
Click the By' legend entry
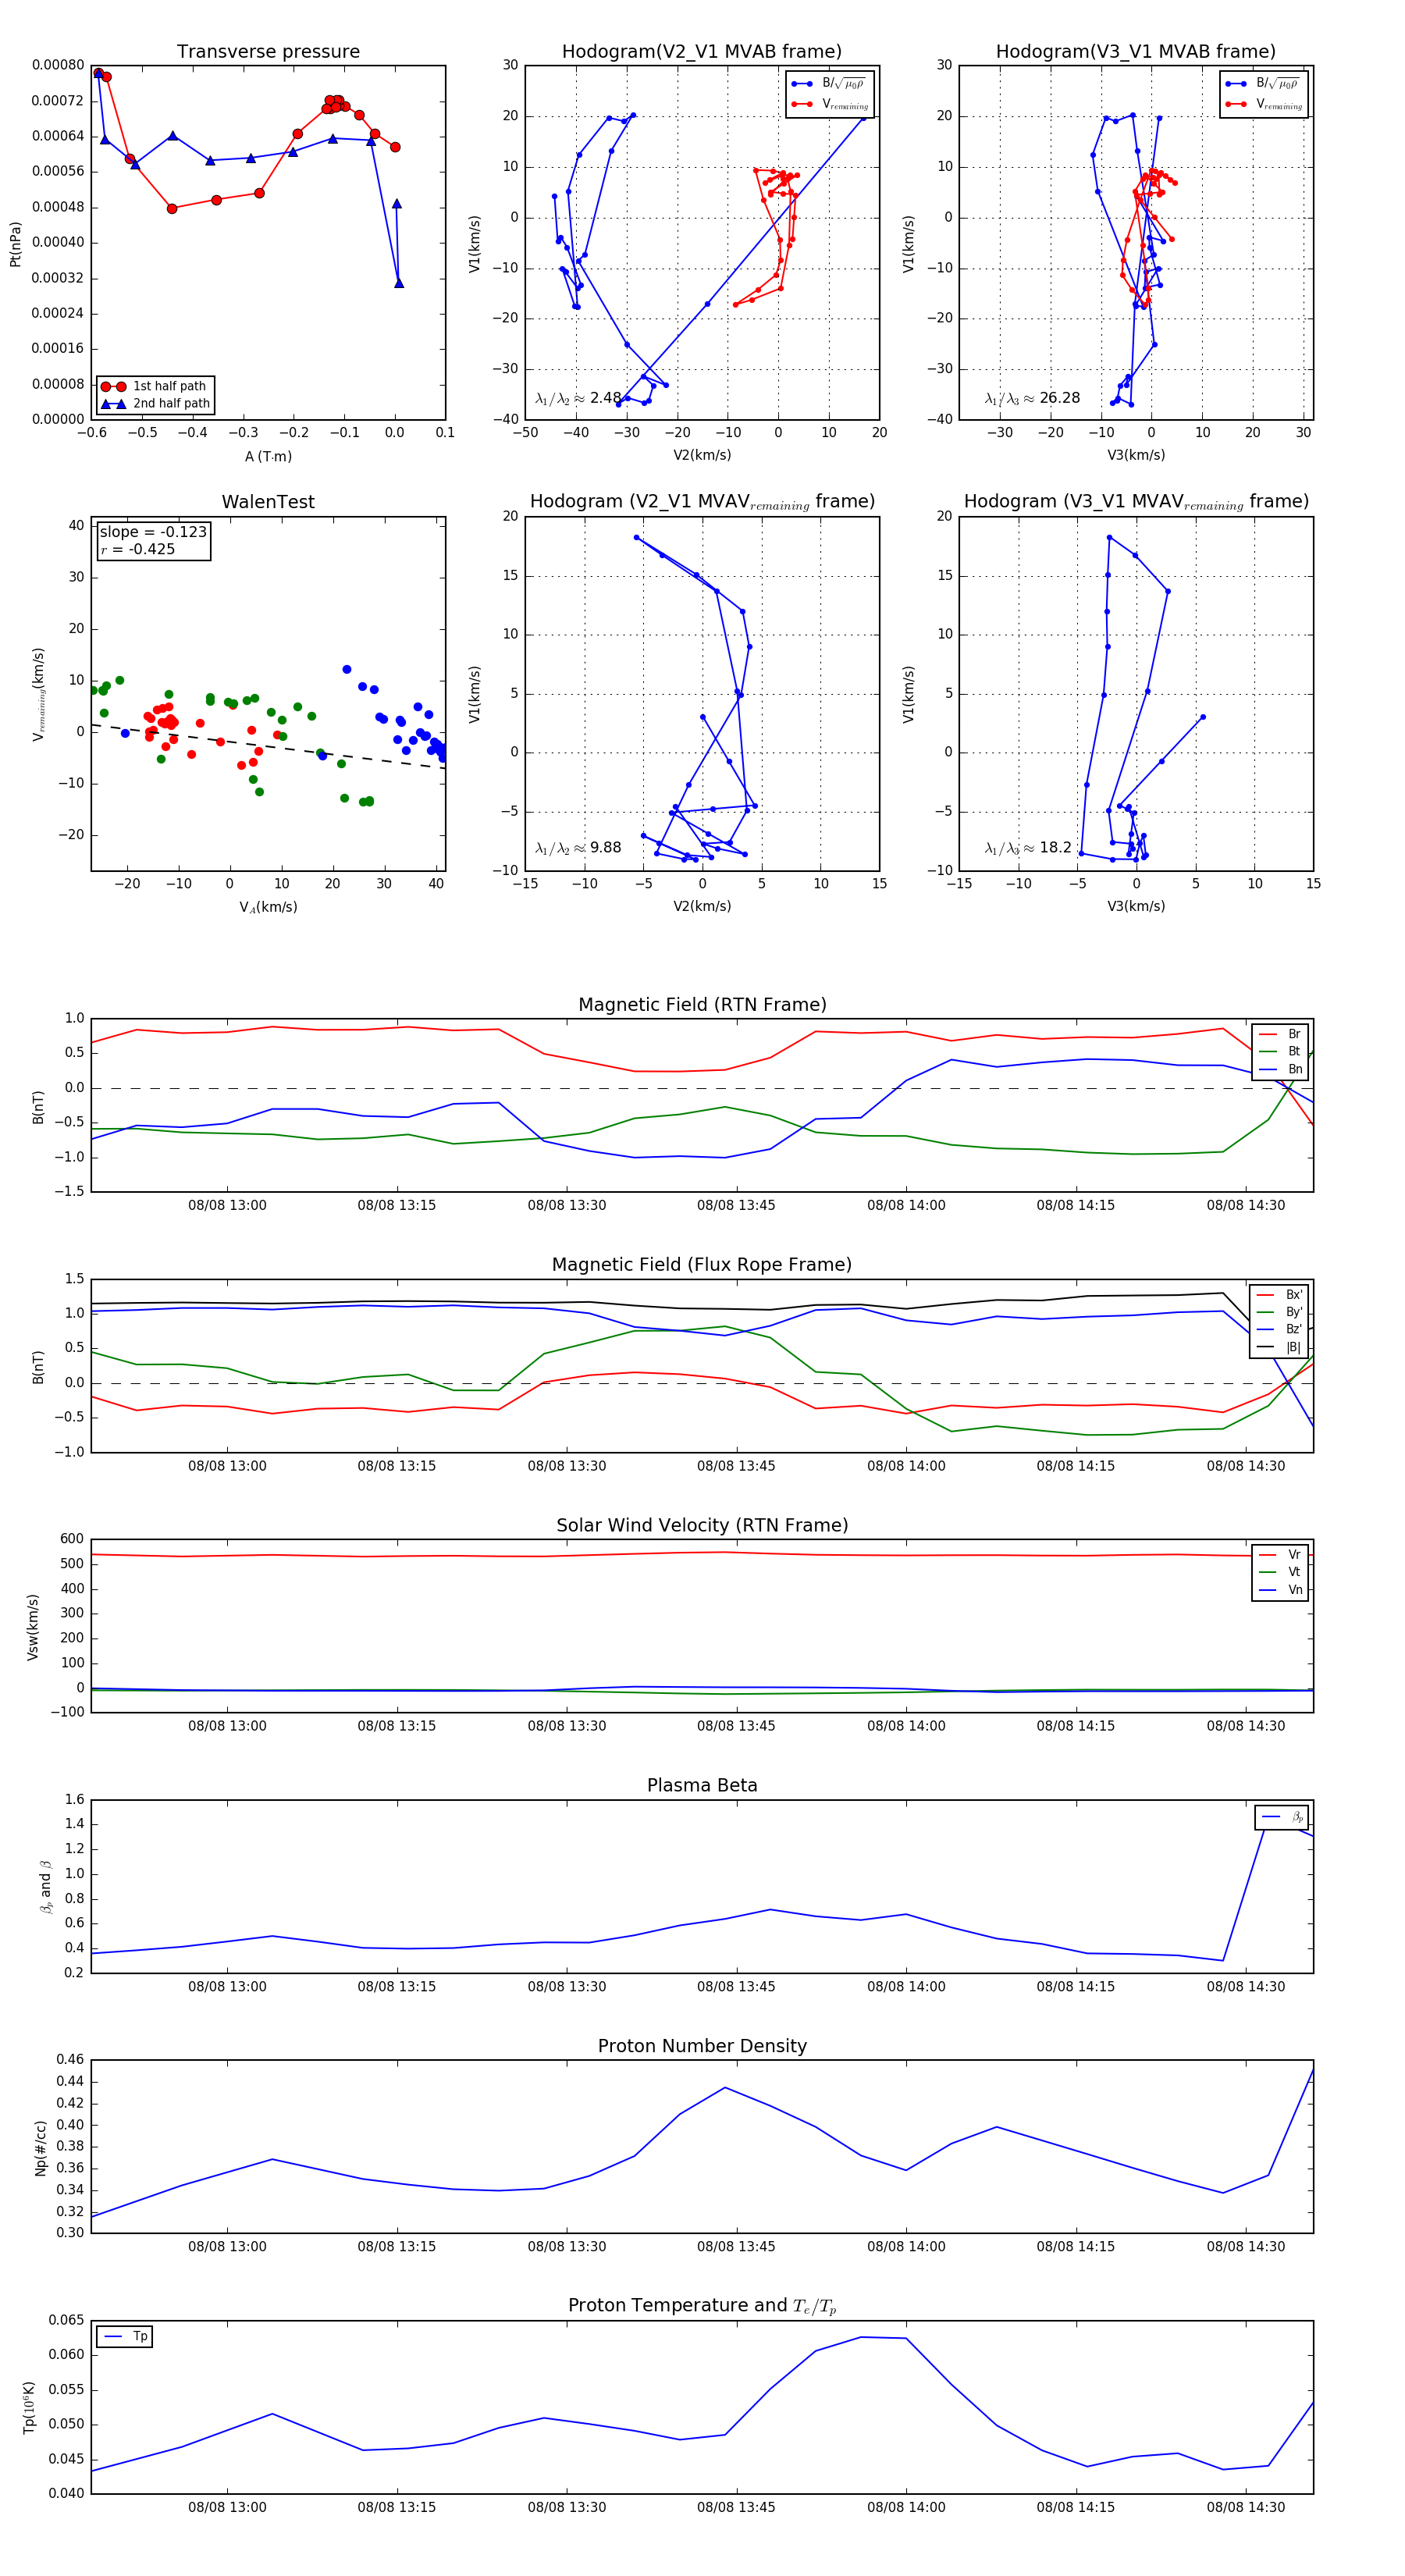(1279, 1312)
